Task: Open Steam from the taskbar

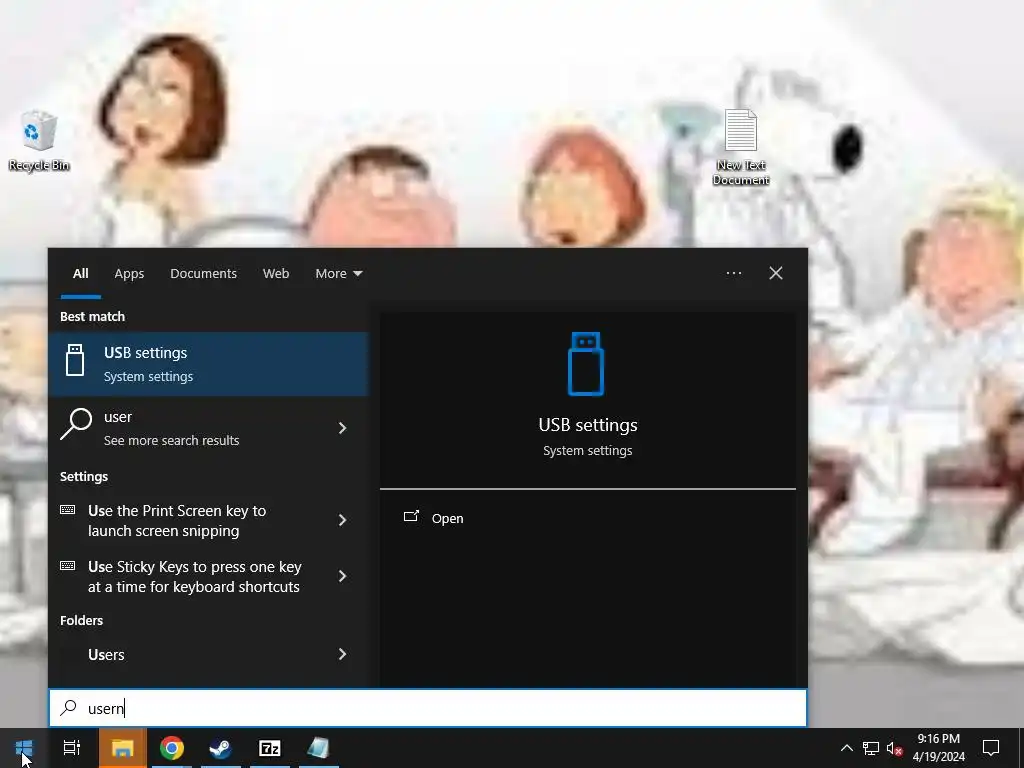Action: (221, 748)
